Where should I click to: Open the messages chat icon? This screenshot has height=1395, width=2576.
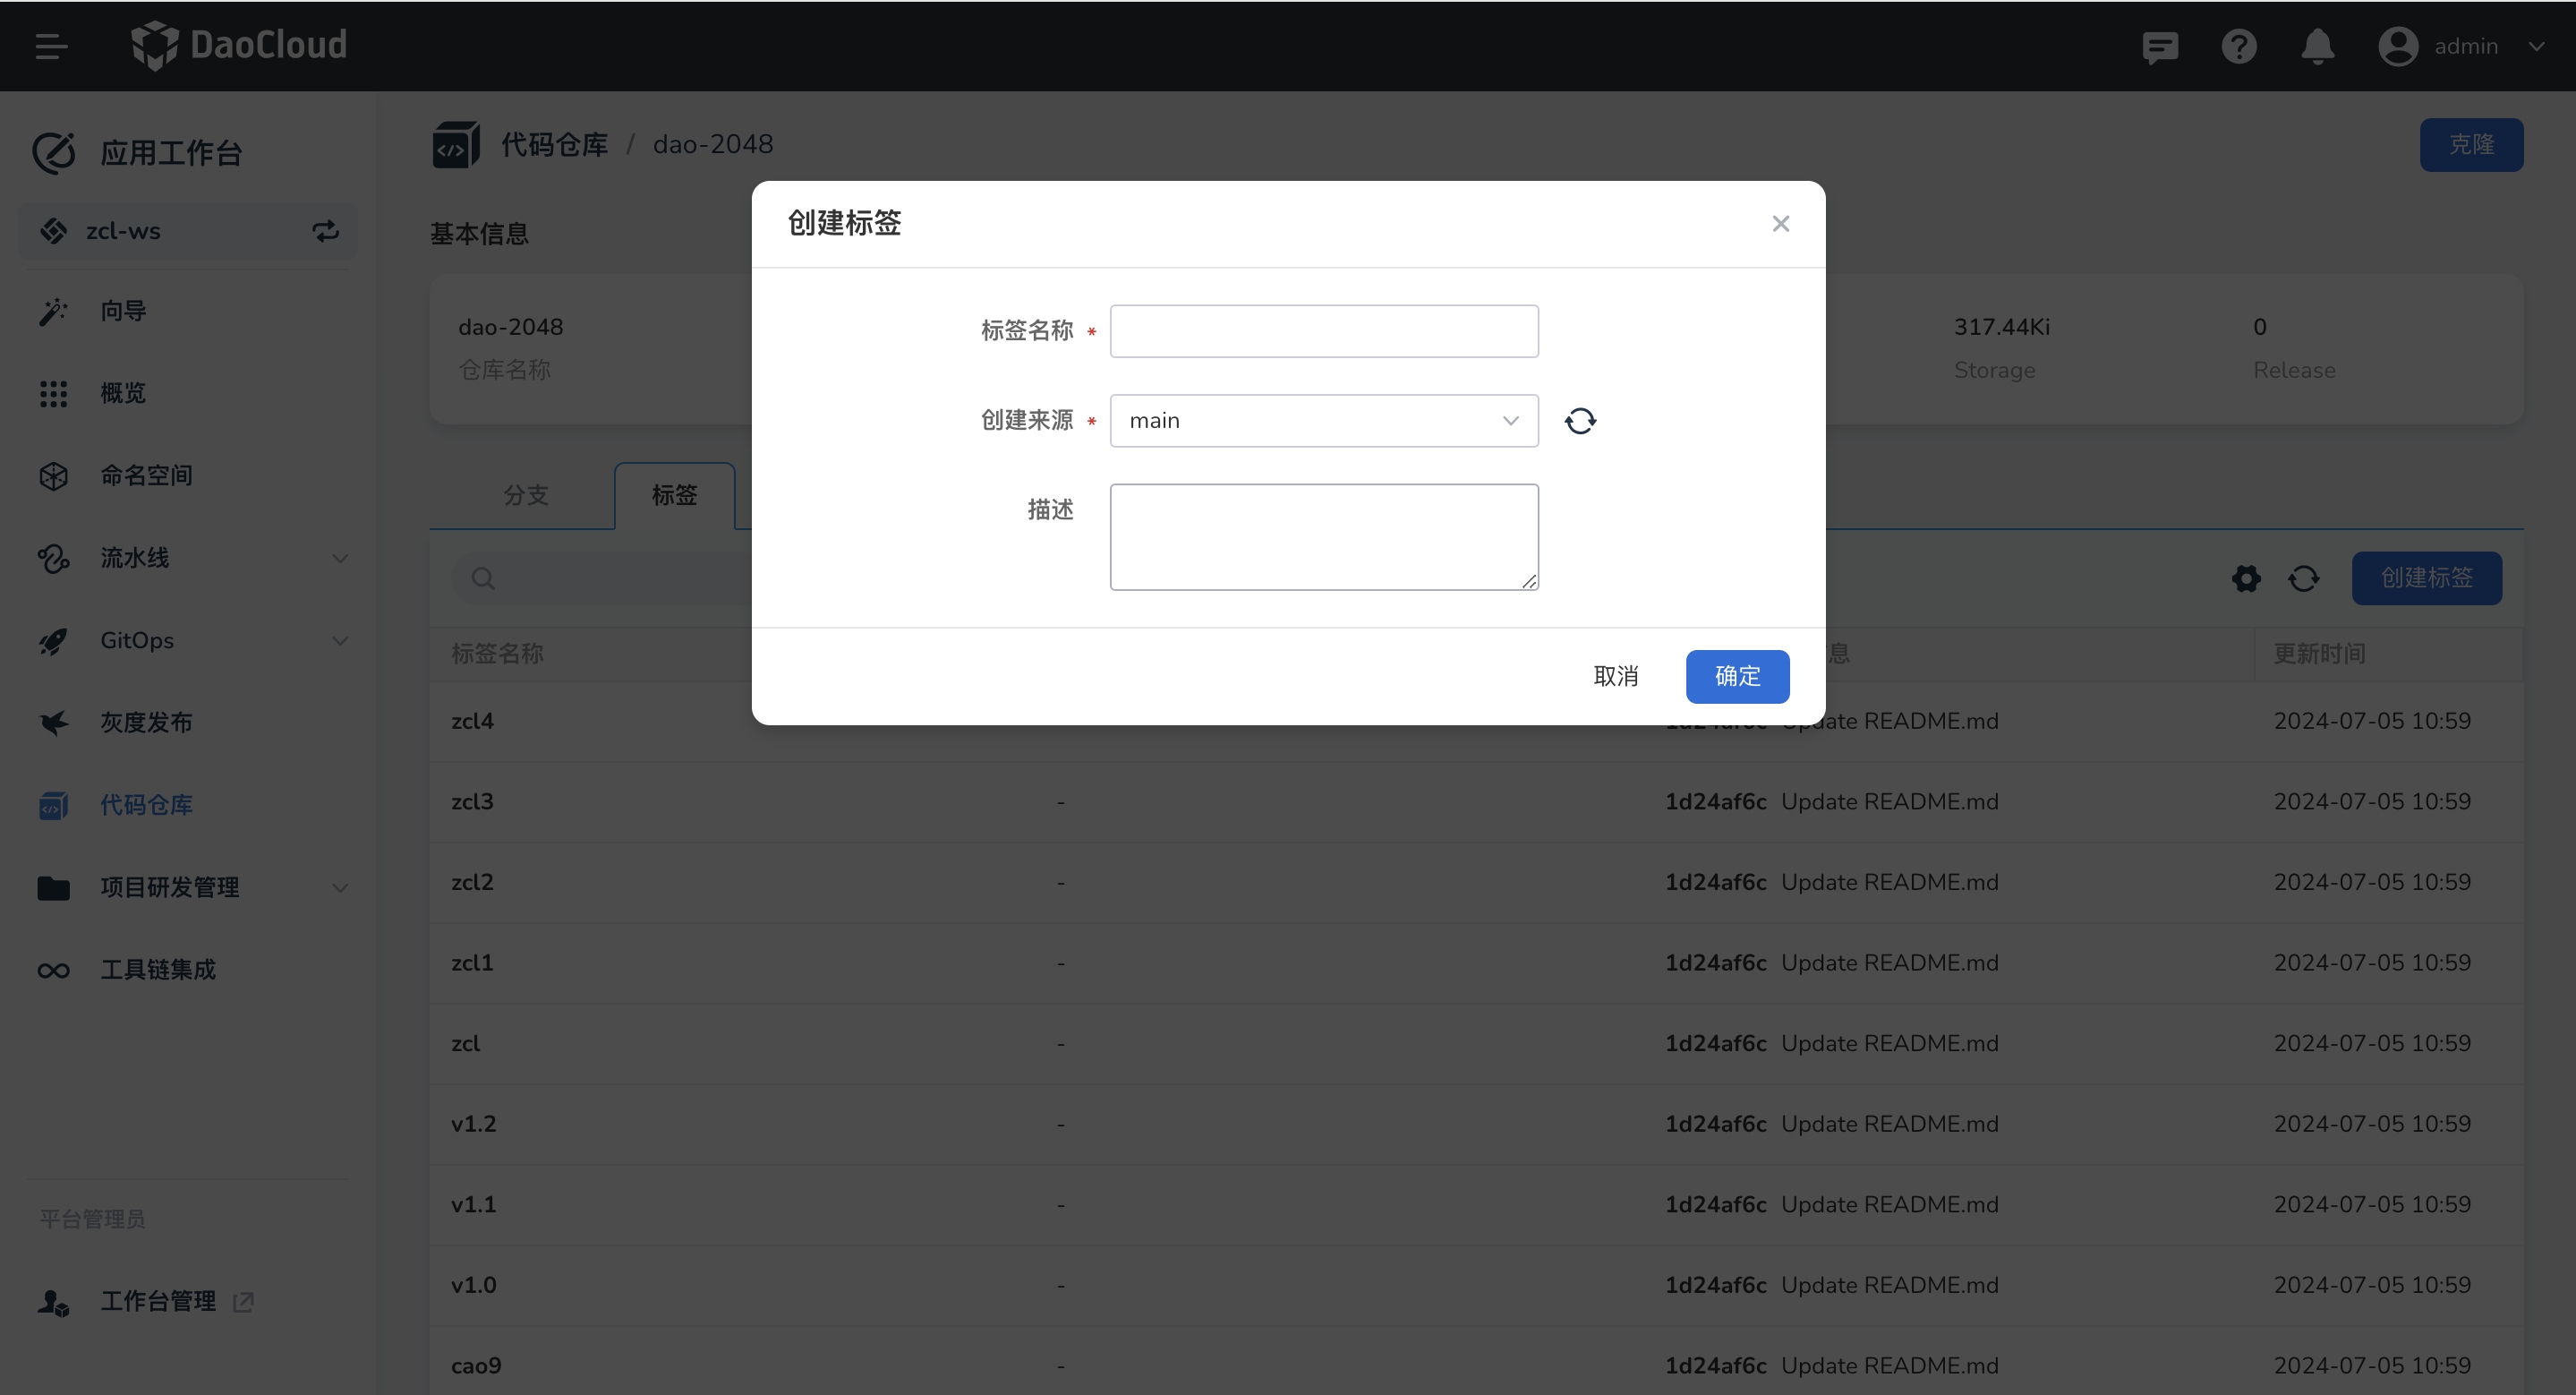pyautogui.click(x=2159, y=47)
